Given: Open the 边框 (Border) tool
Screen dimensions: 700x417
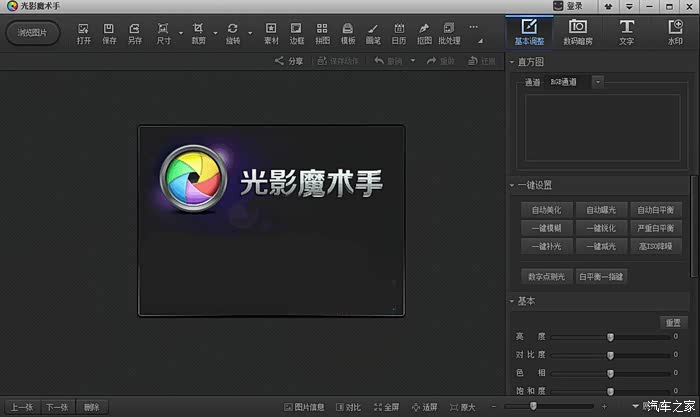Looking at the screenshot, I should (x=296, y=32).
